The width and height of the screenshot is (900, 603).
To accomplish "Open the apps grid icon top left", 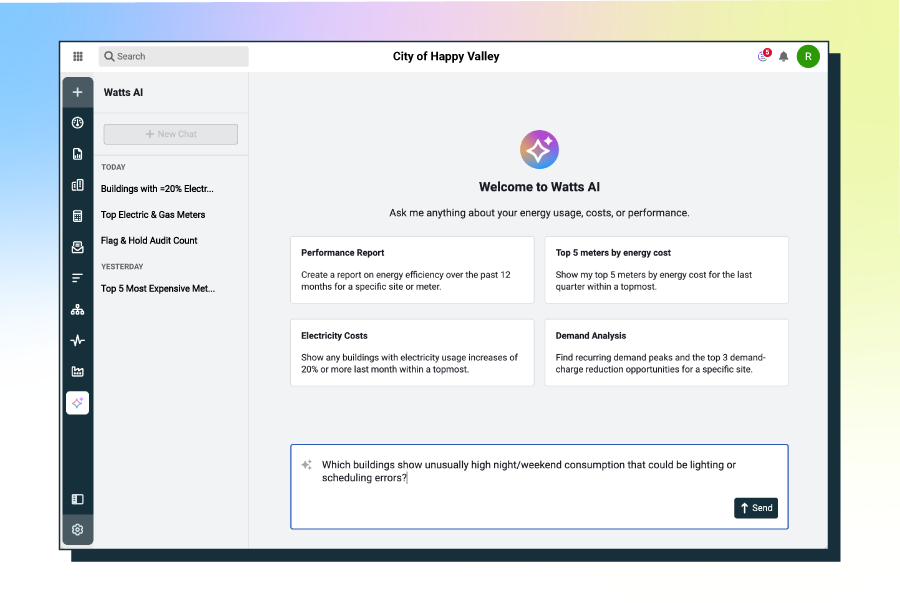I will 77,56.
